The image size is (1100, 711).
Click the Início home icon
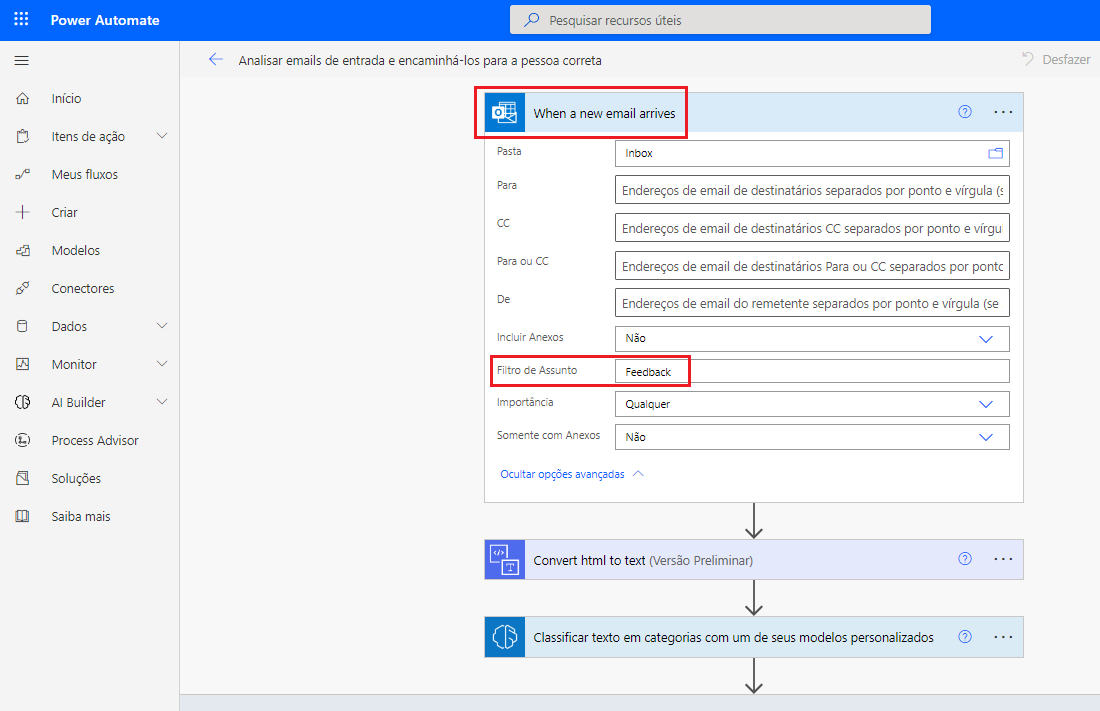[x=22, y=98]
